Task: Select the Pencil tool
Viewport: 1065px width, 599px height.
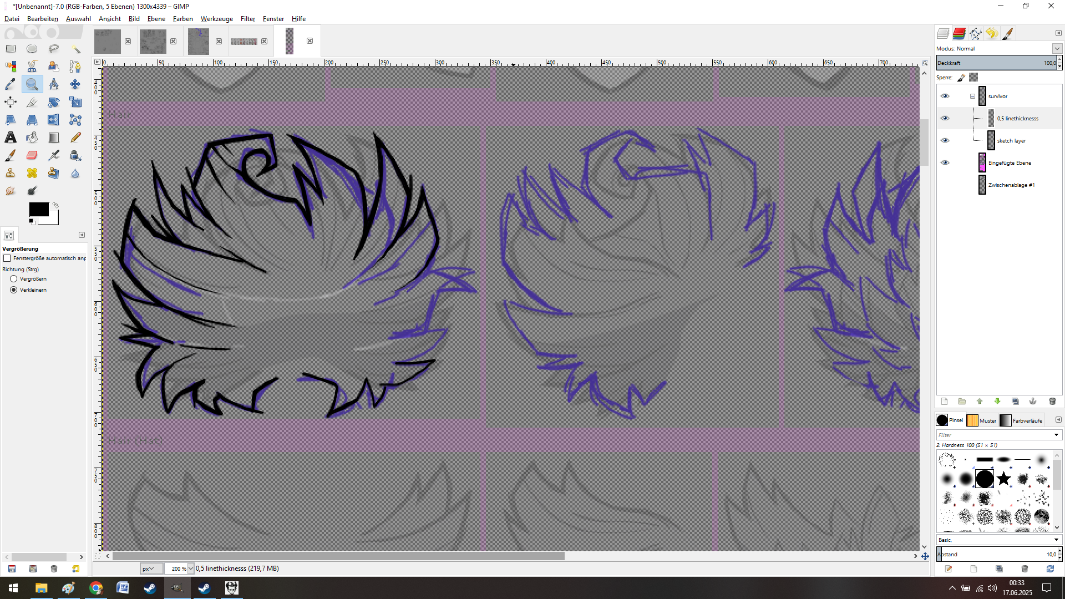Action: (x=75, y=137)
